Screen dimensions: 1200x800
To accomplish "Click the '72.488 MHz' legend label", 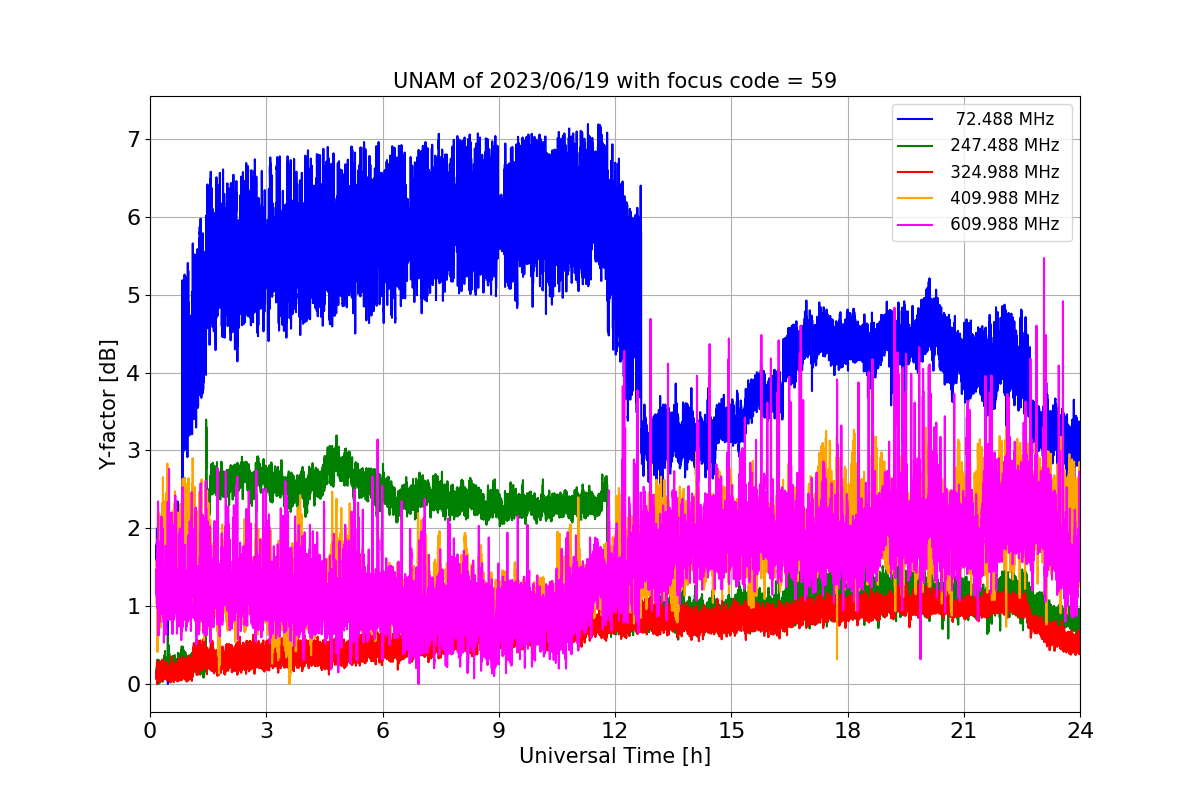I will (1005, 119).
